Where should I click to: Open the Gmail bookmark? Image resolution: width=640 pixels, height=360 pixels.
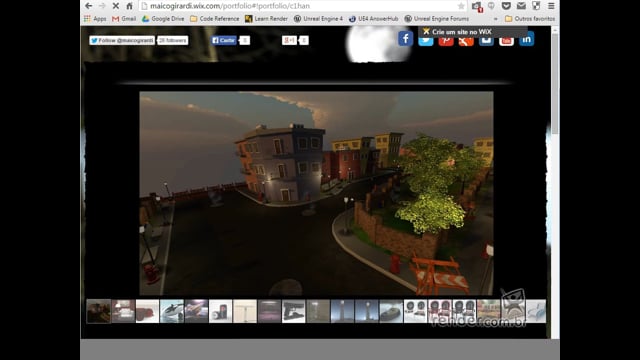click(124, 19)
